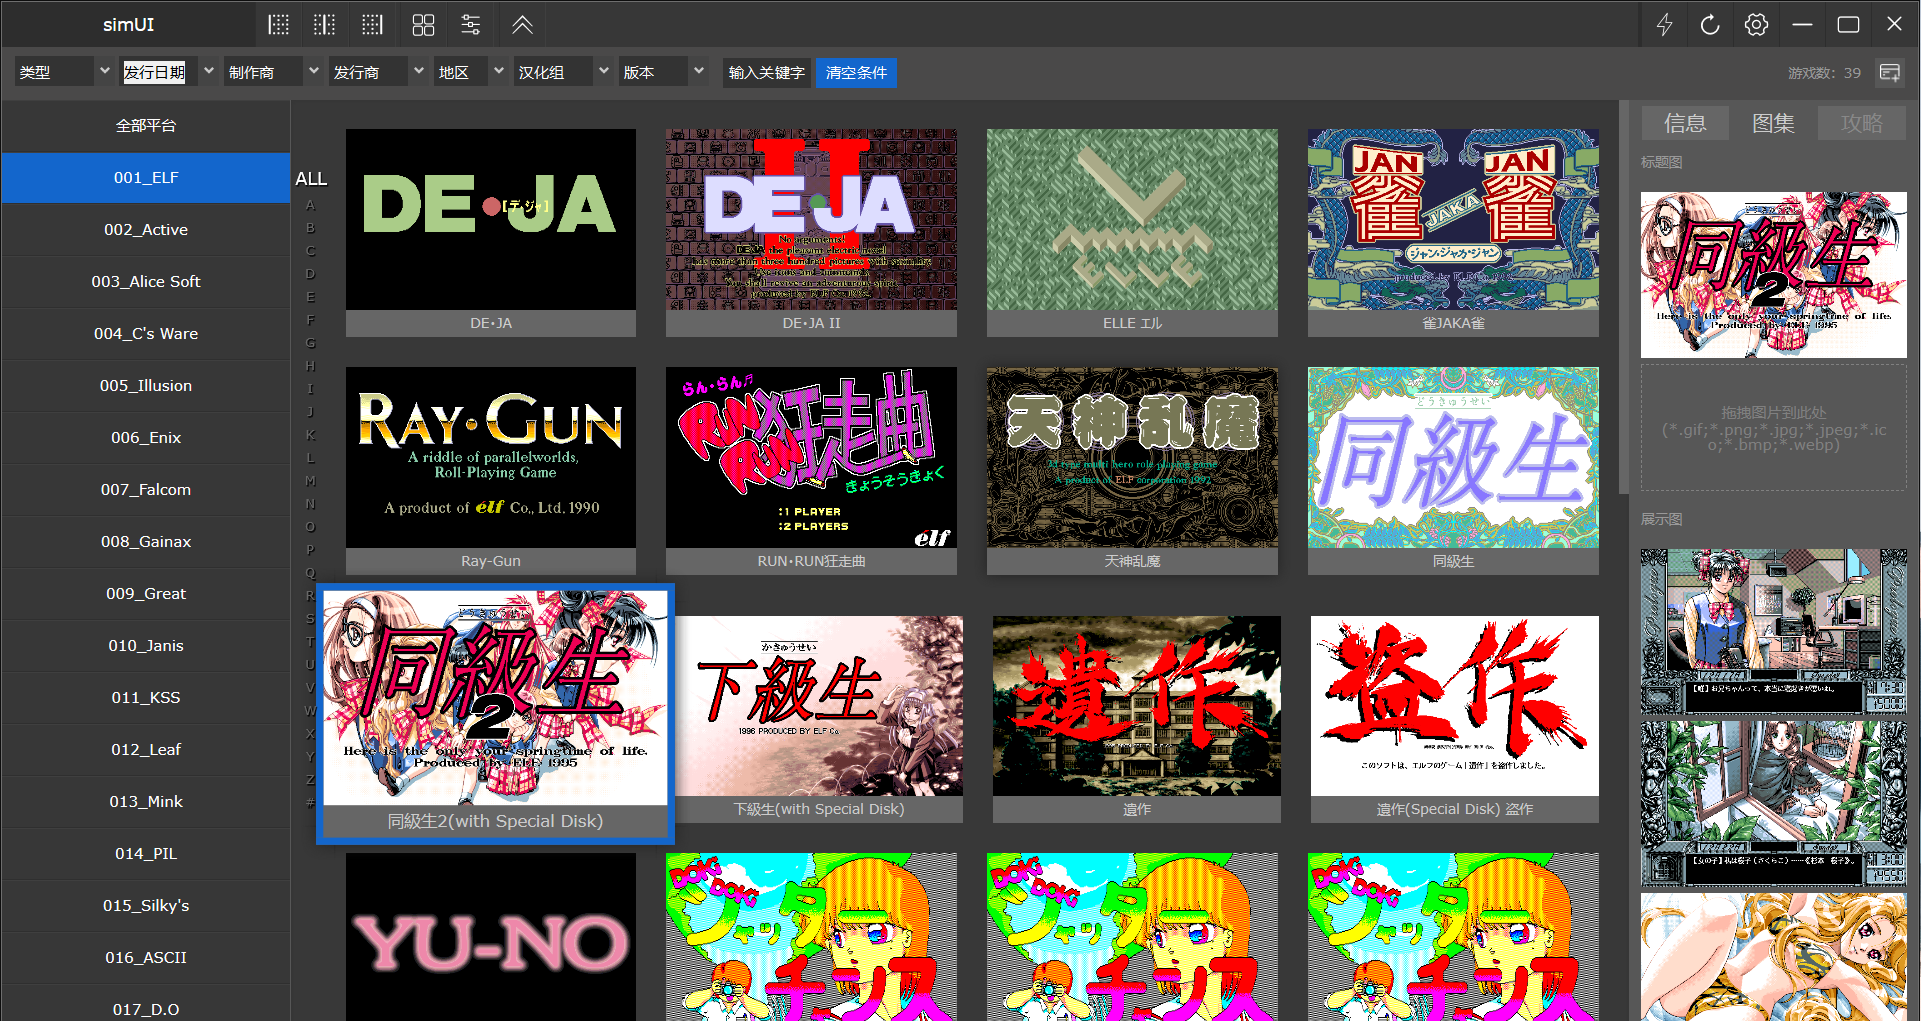Screen dimensions: 1921x1021
Task: Click the 拖拽图片到此处 image drop zone
Action: point(1774,428)
